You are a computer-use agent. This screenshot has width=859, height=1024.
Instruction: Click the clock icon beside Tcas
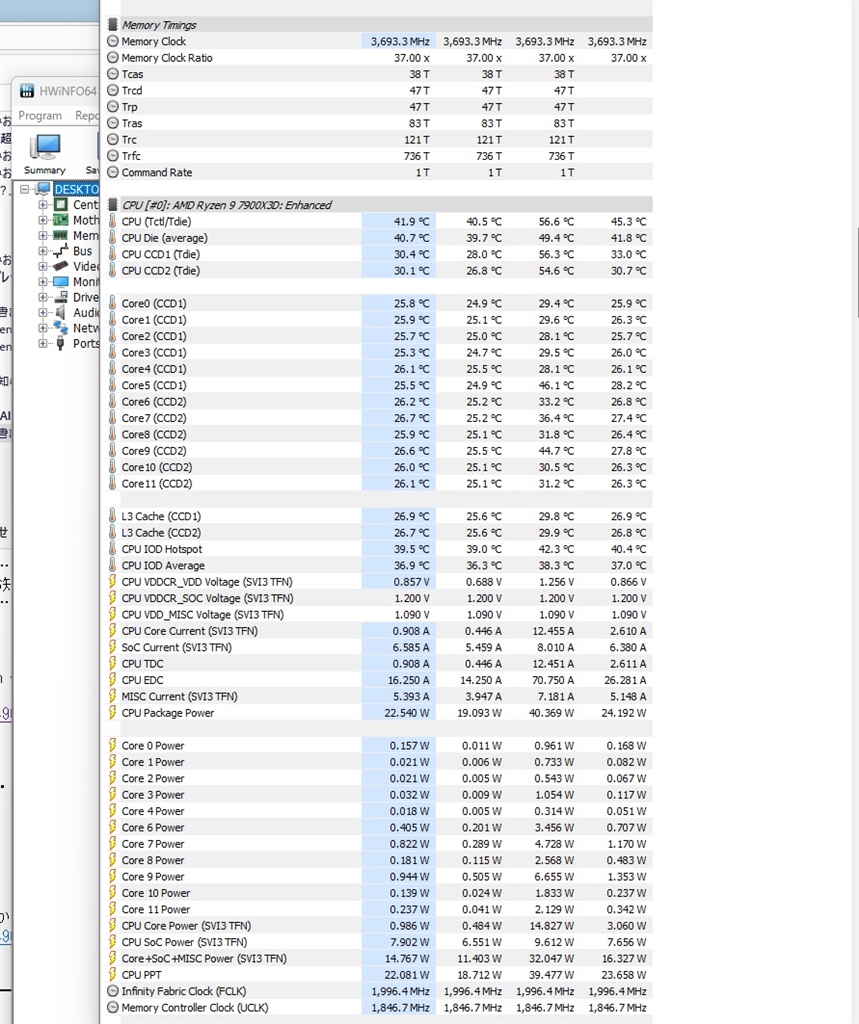coord(112,74)
